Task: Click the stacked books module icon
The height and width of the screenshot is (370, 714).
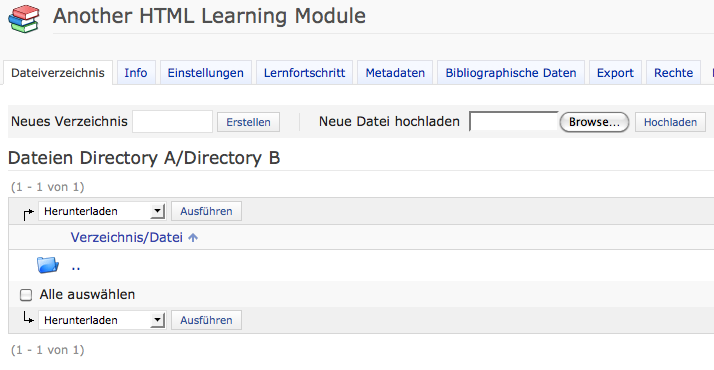Action: 24,19
